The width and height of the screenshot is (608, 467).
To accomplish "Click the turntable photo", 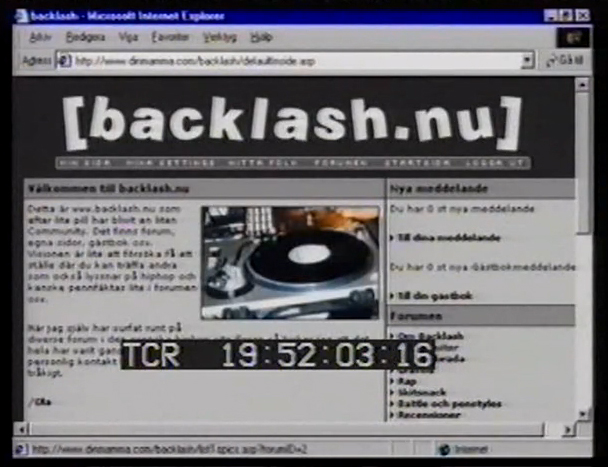I will [290, 263].
